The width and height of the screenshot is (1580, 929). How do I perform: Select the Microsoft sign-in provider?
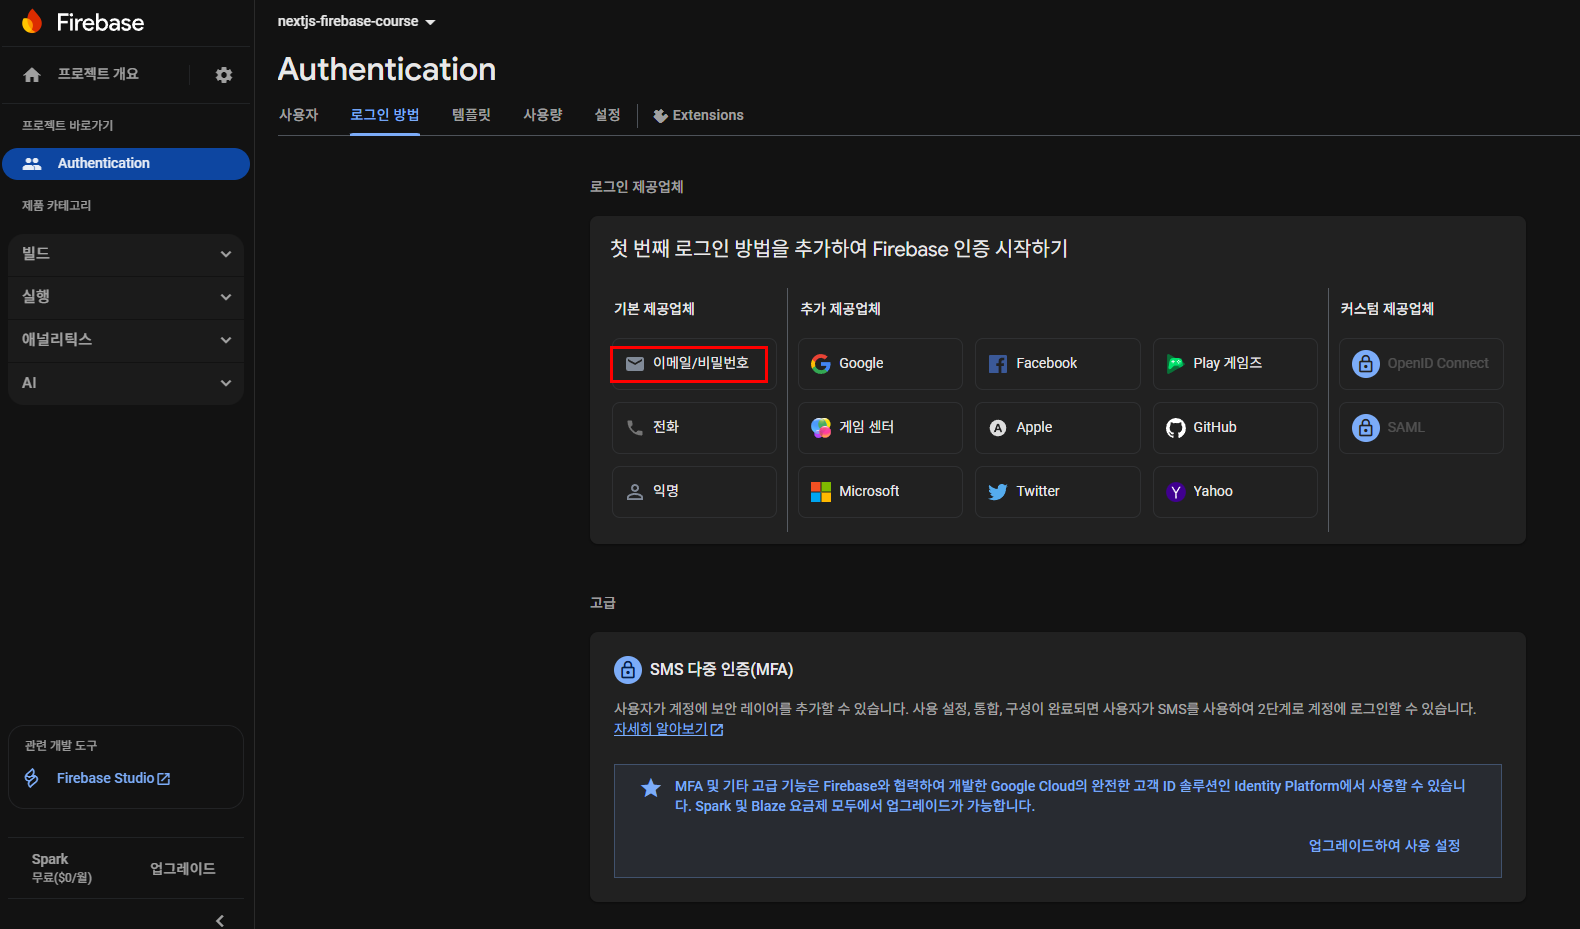coord(879,492)
